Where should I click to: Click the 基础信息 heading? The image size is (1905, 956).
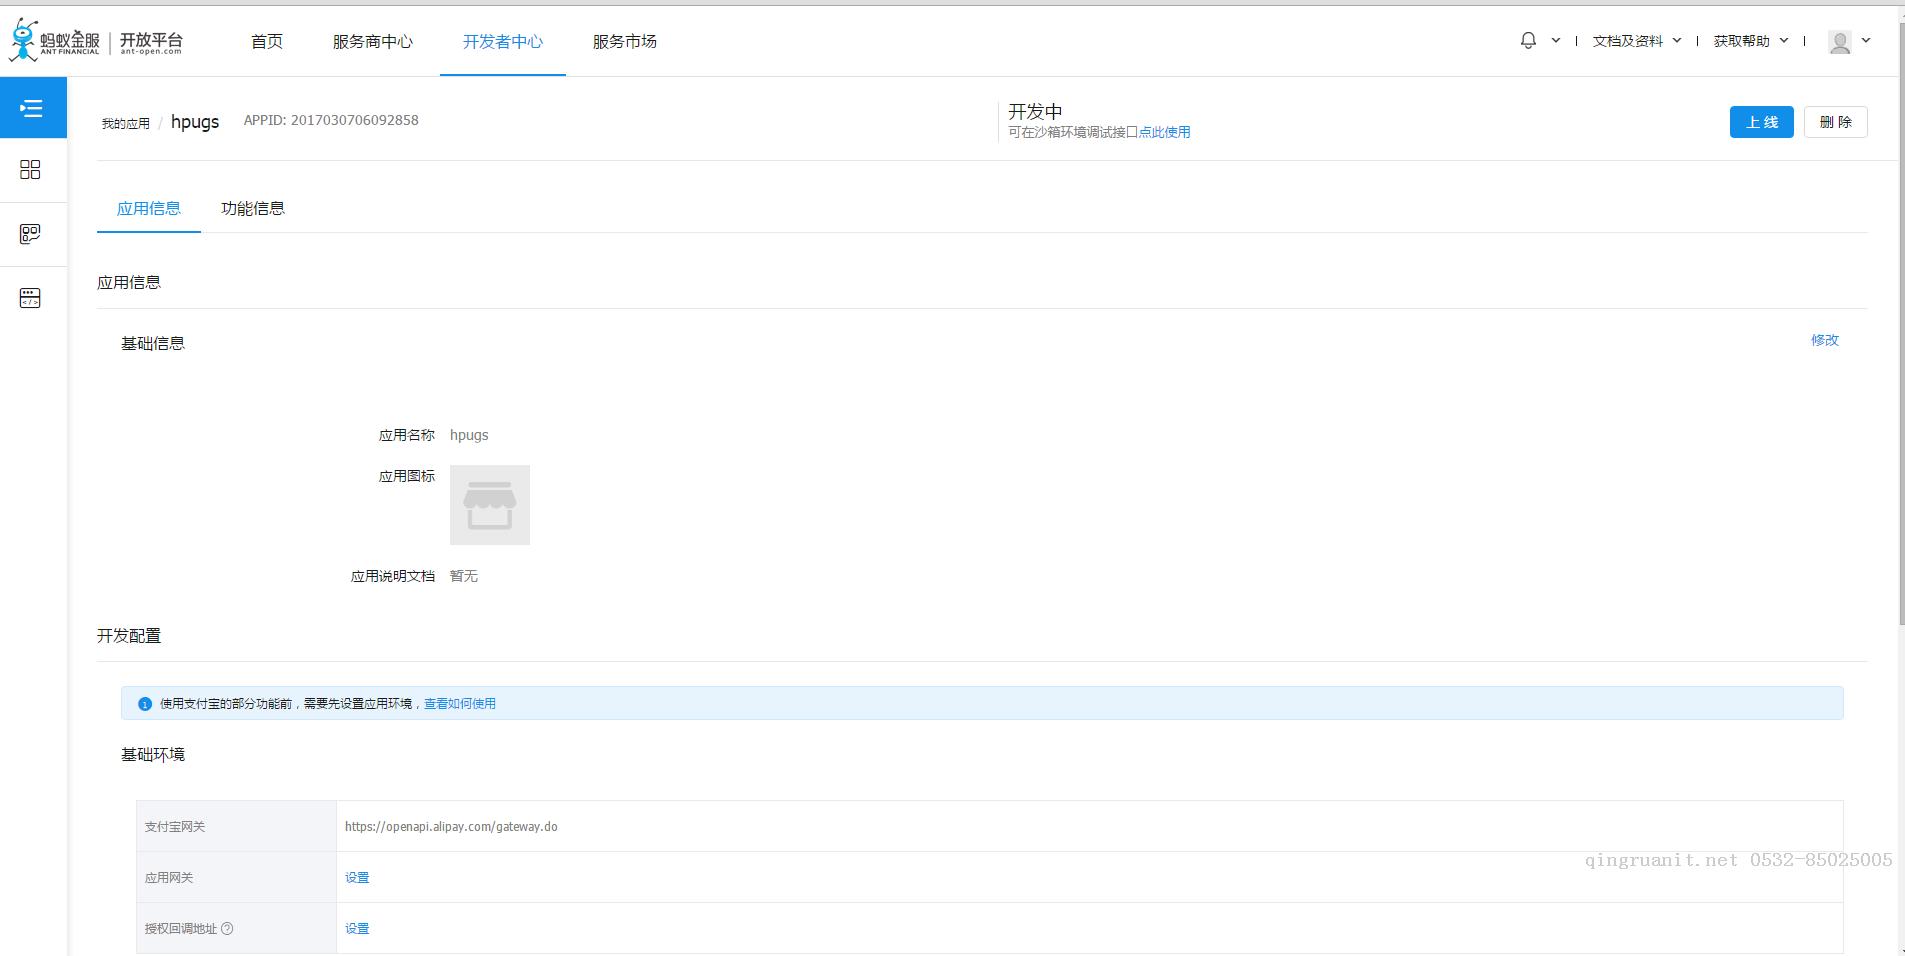[153, 343]
